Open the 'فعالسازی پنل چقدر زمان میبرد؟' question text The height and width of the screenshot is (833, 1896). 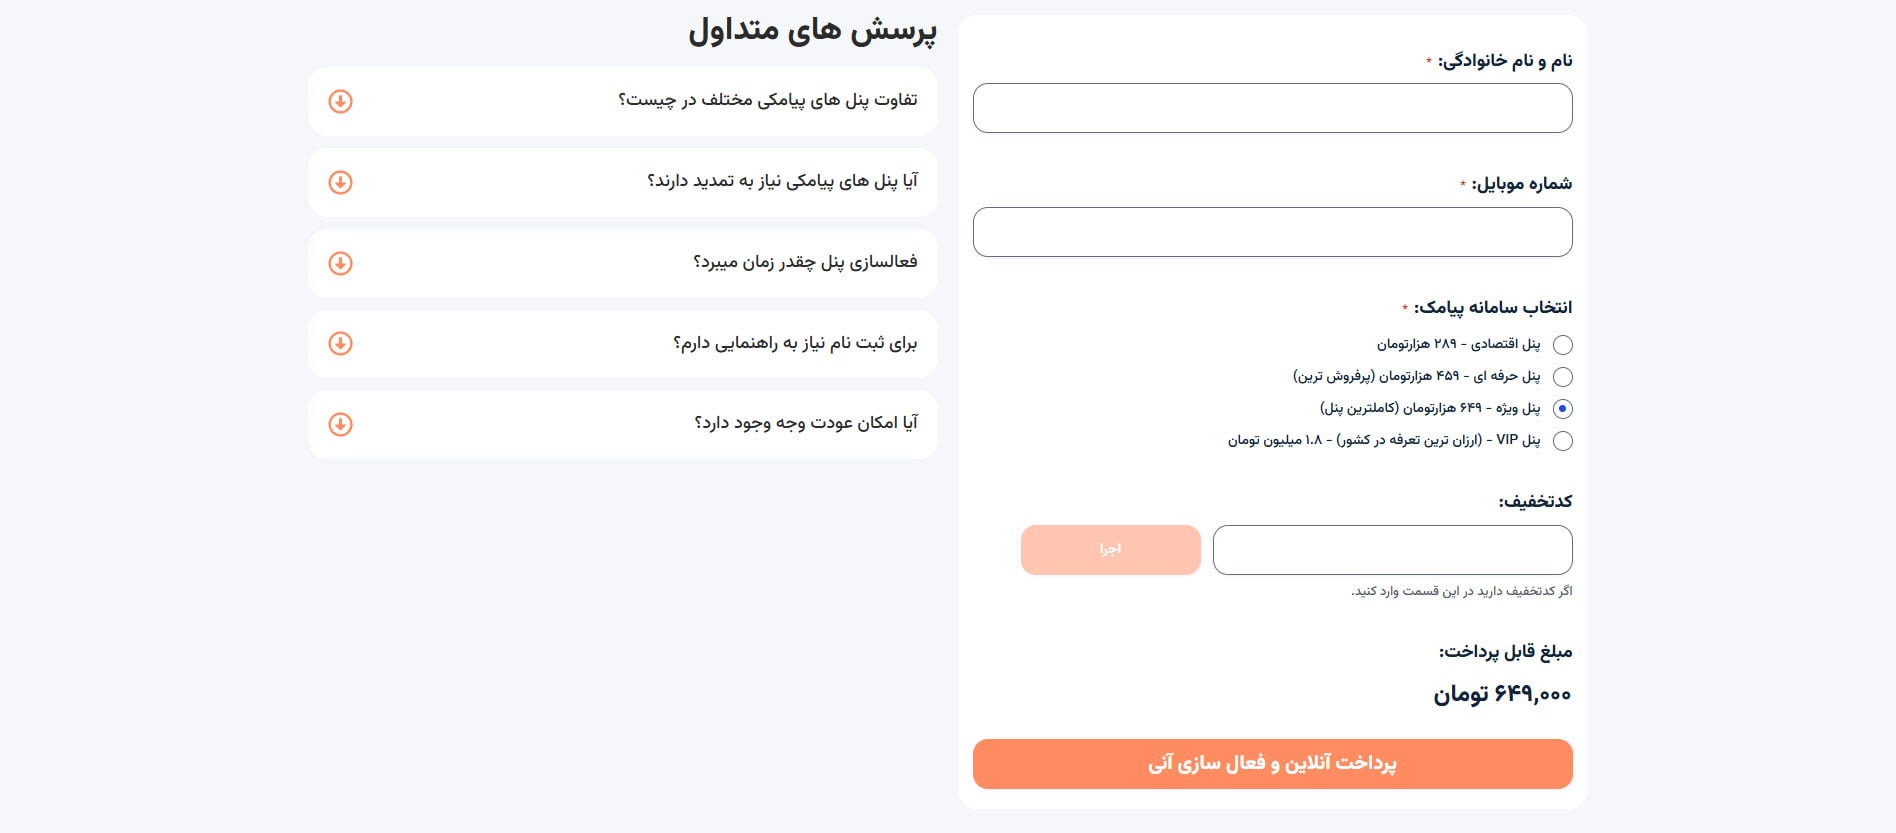805,262
